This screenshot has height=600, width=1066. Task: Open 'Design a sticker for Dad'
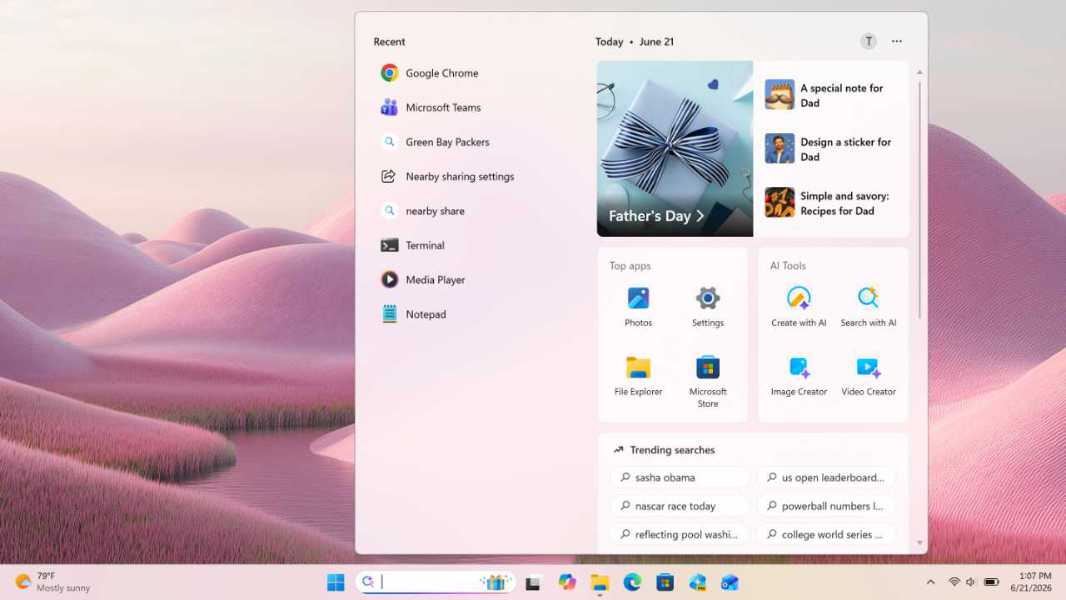point(831,149)
